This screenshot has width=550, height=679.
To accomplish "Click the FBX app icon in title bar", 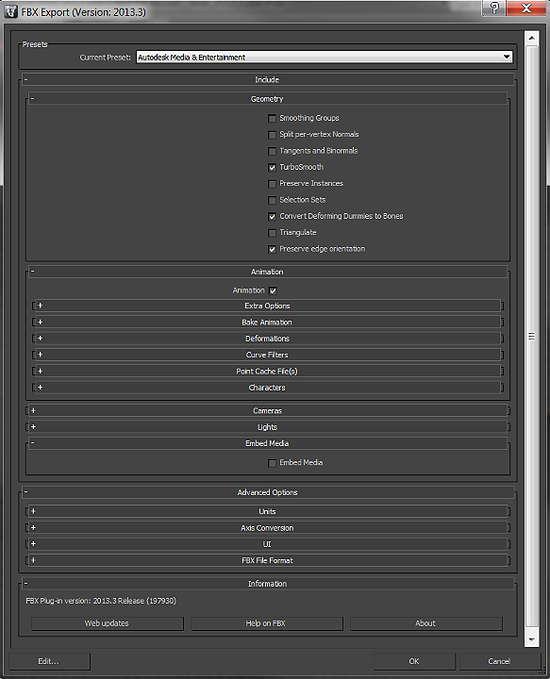I will [10, 11].
